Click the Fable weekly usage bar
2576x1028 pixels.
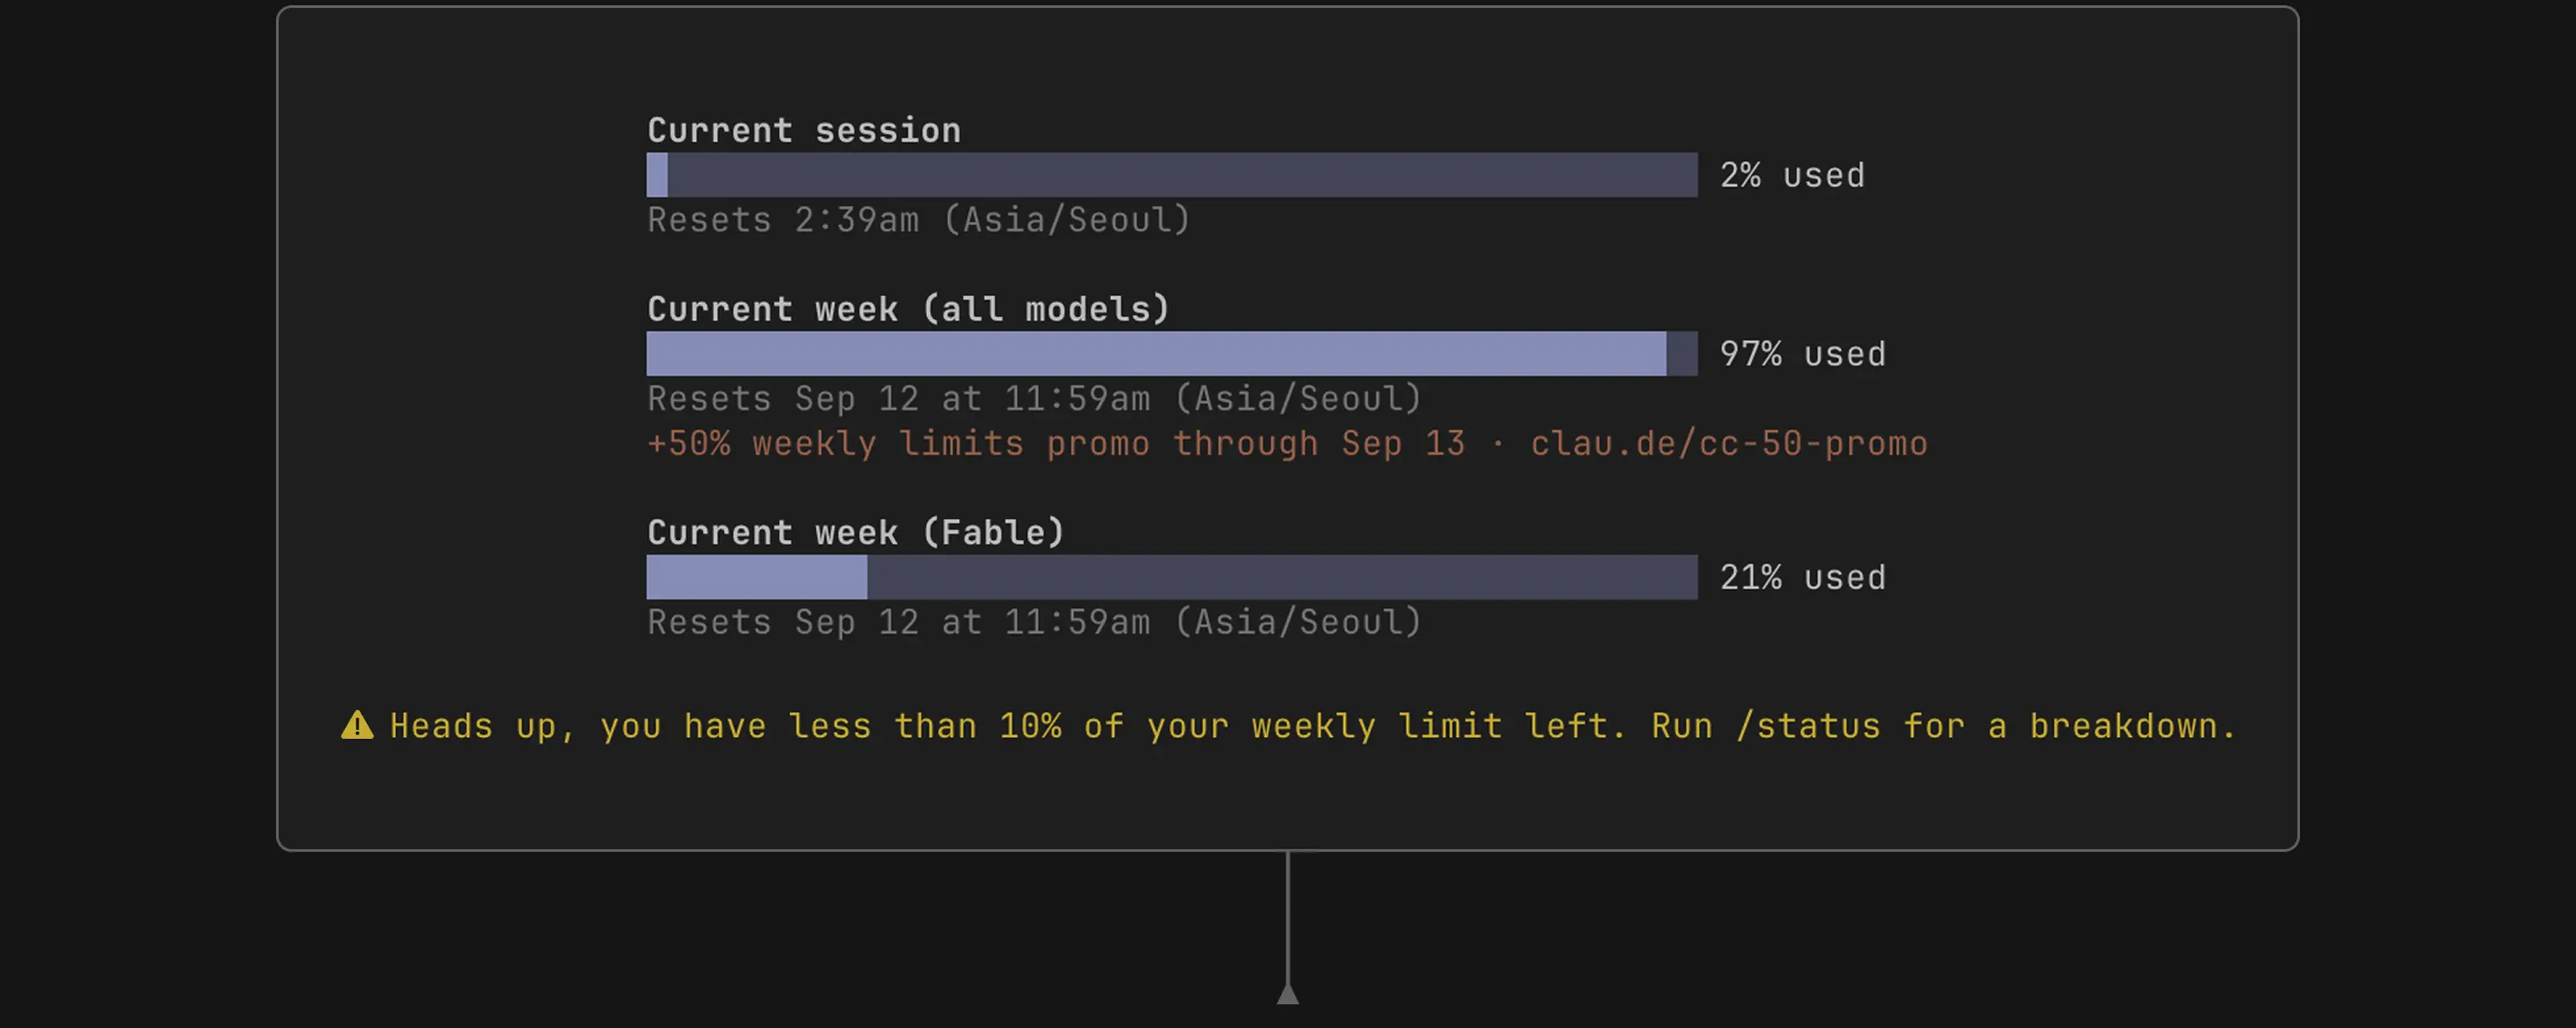point(1172,577)
